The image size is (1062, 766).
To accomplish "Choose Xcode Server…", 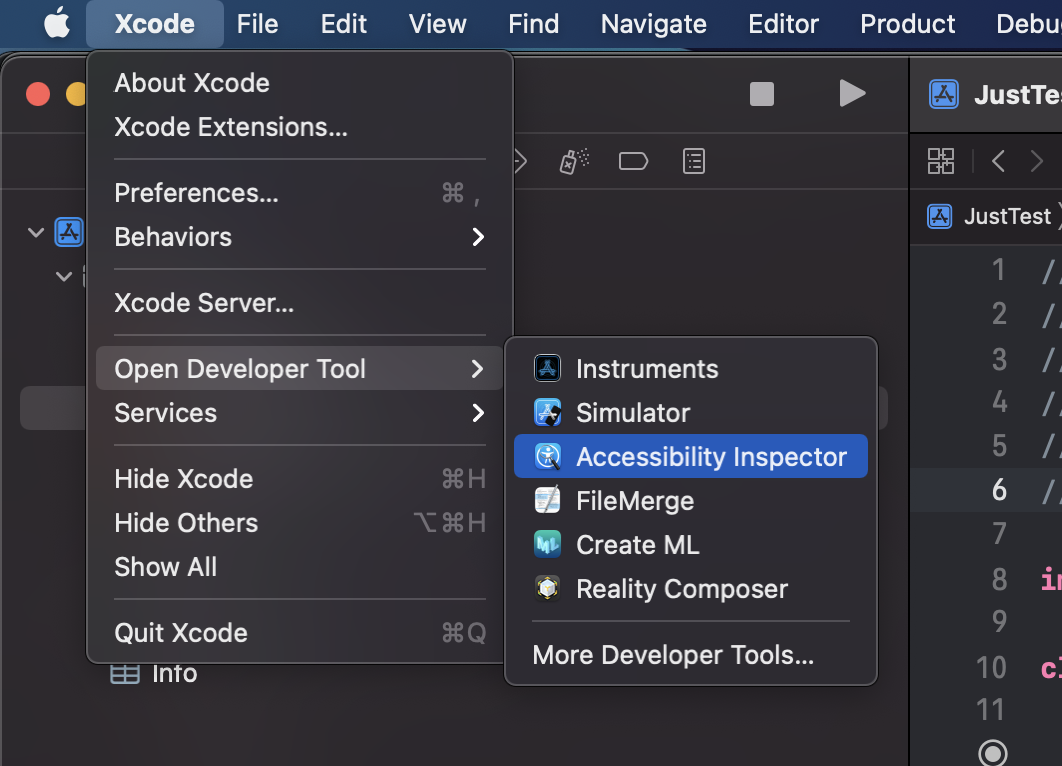I will [299, 303].
